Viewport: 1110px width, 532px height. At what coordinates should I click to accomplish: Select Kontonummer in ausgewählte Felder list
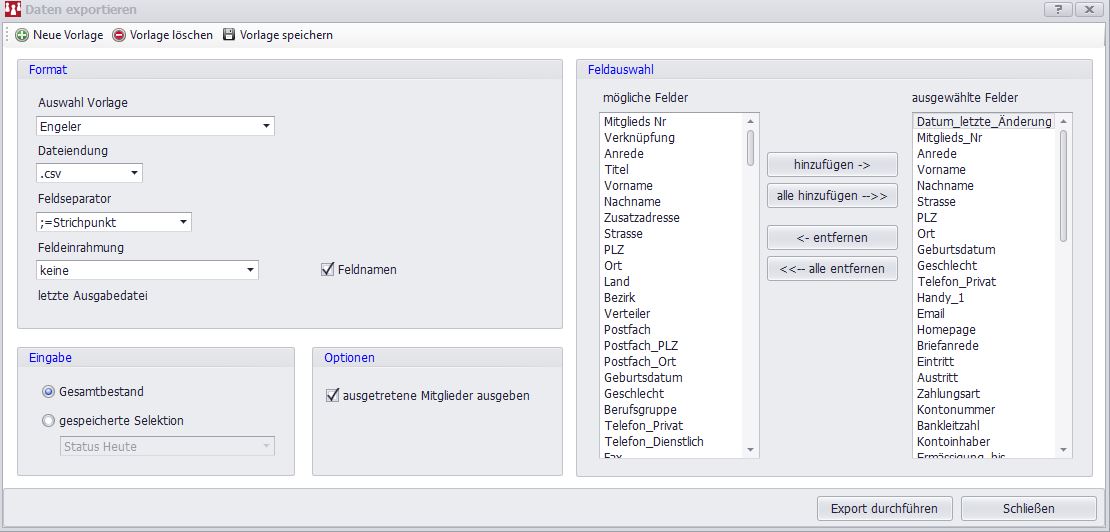(x=955, y=410)
